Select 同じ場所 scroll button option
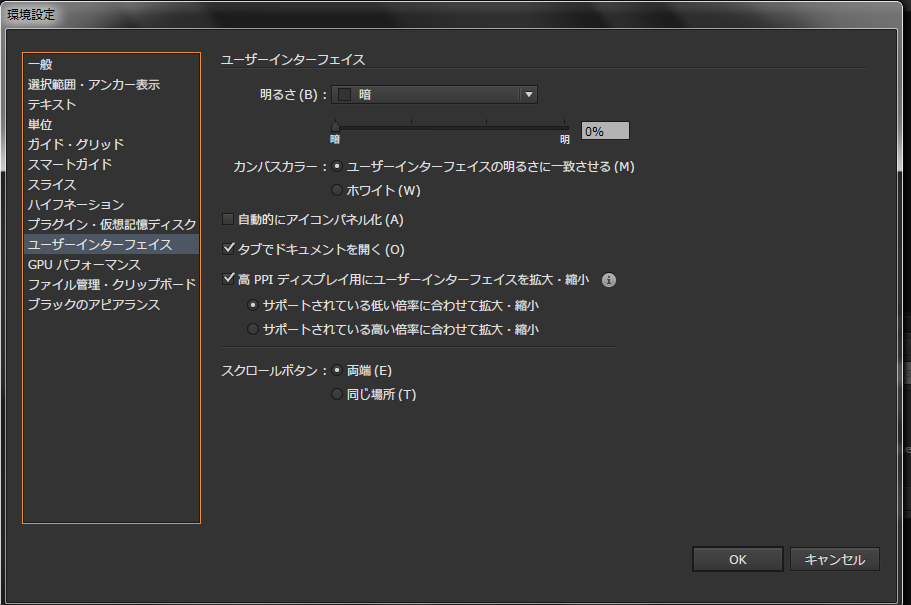This screenshot has width=911, height=605. 336,394
